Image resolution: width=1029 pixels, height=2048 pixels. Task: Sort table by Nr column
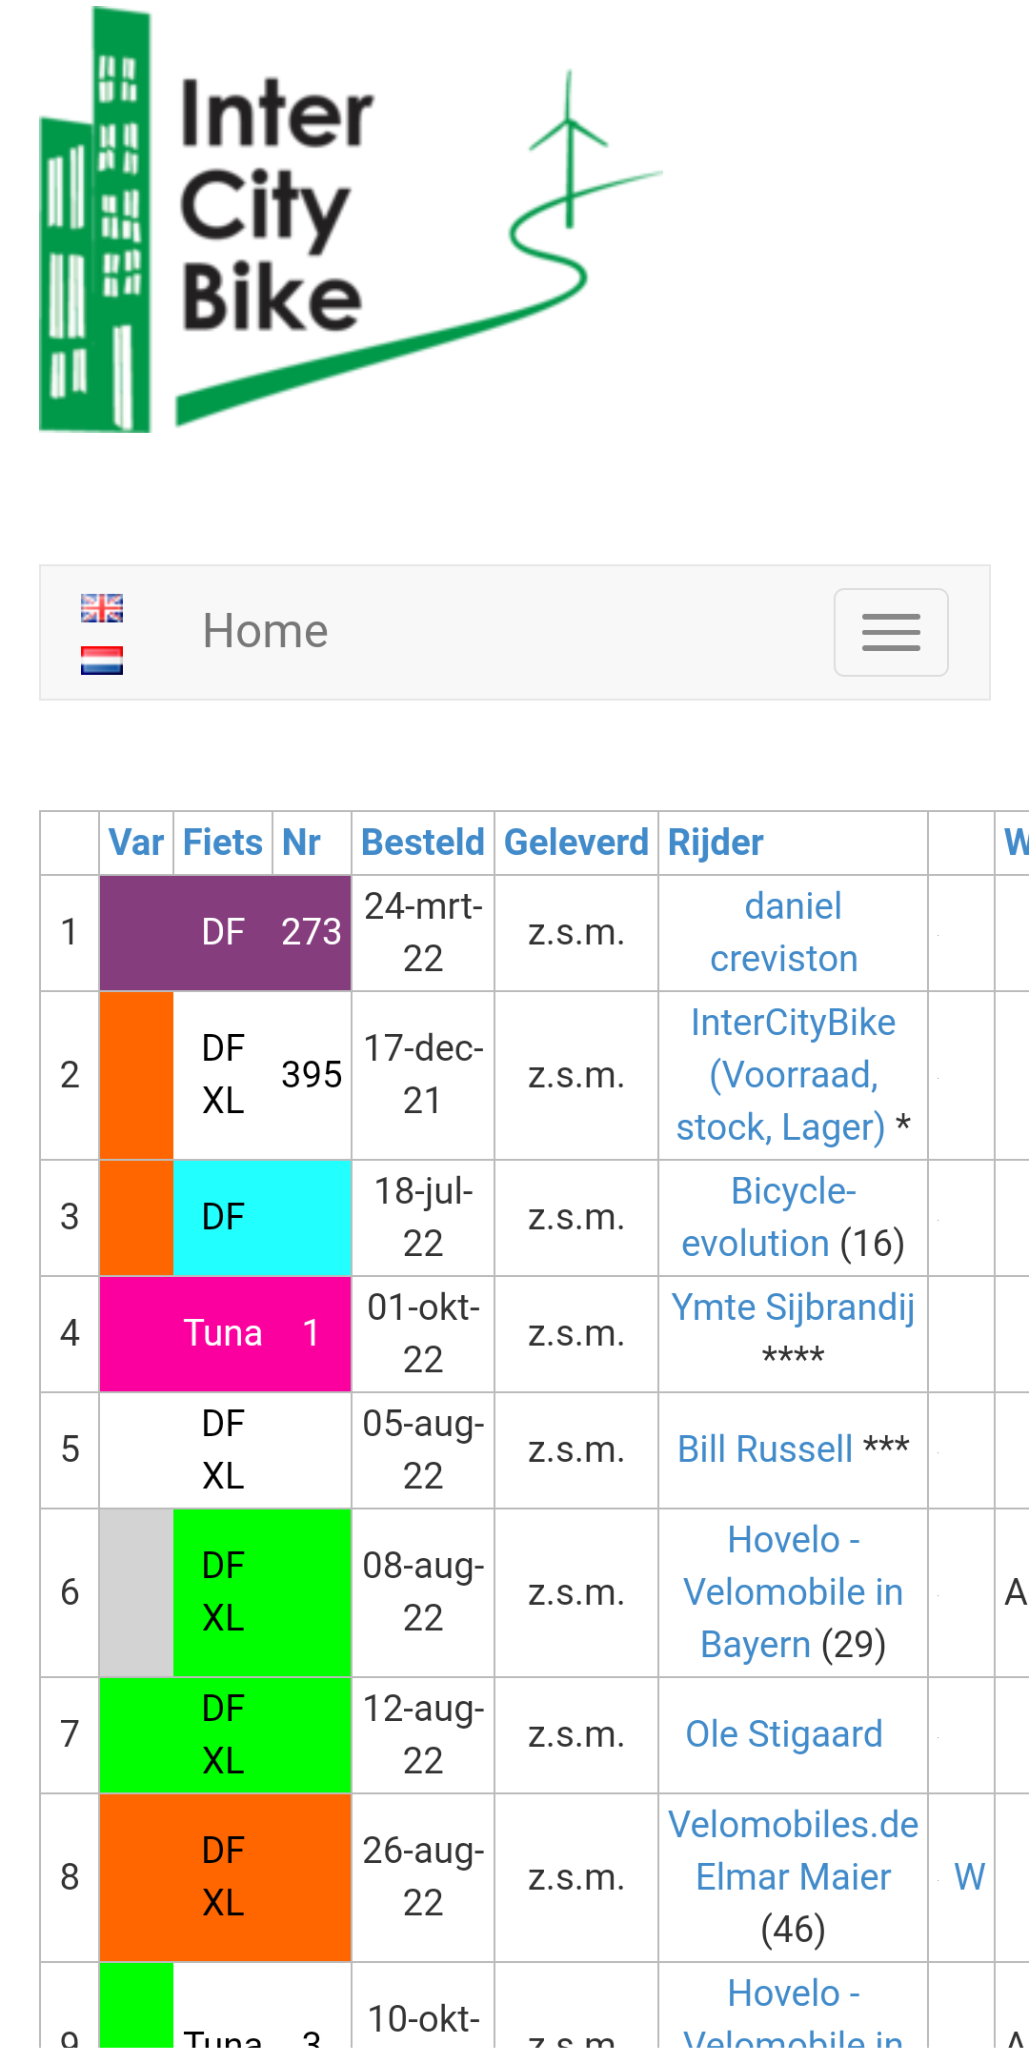(x=301, y=842)
